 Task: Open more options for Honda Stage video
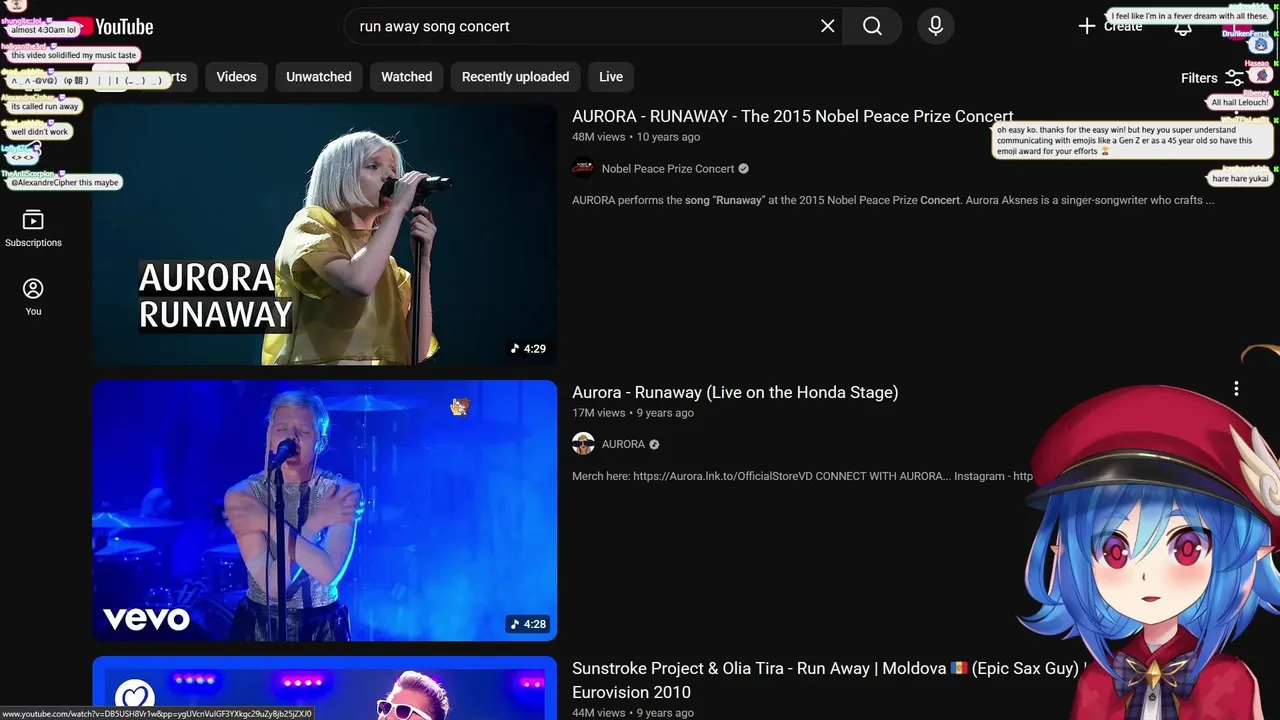[1236, 389]
